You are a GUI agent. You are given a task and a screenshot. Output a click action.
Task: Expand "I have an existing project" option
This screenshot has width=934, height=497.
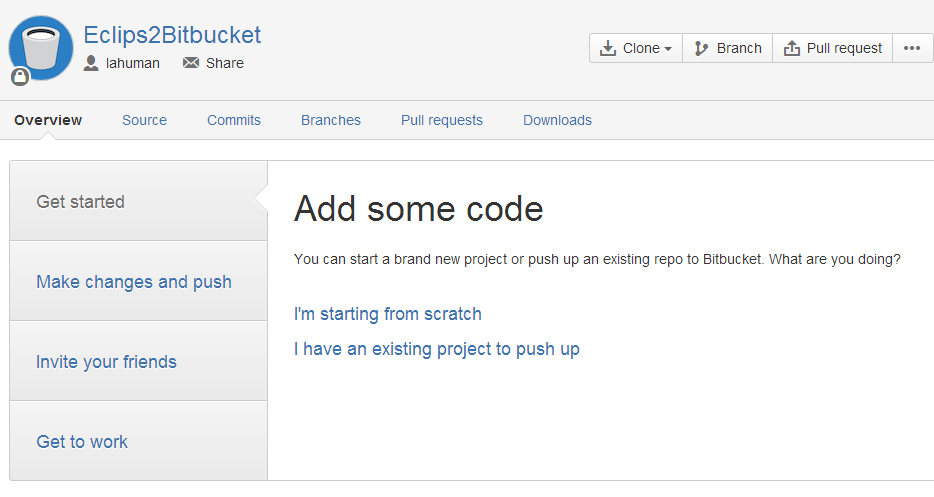(437, 349)
